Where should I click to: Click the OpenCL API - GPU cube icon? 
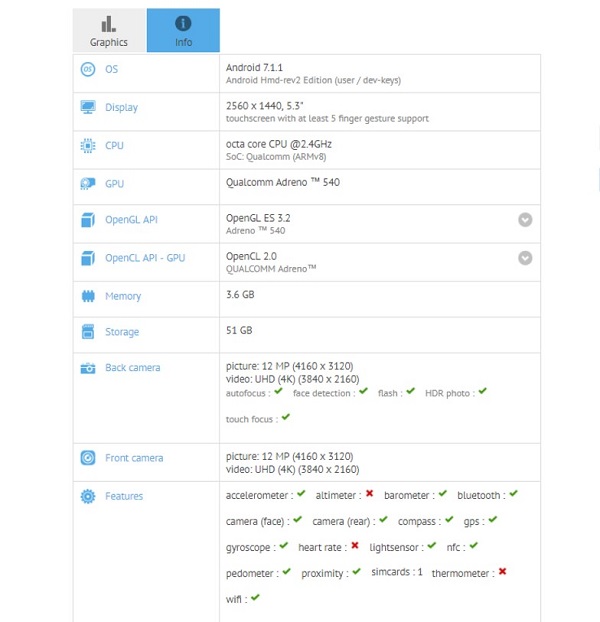[x=88, y=258]
